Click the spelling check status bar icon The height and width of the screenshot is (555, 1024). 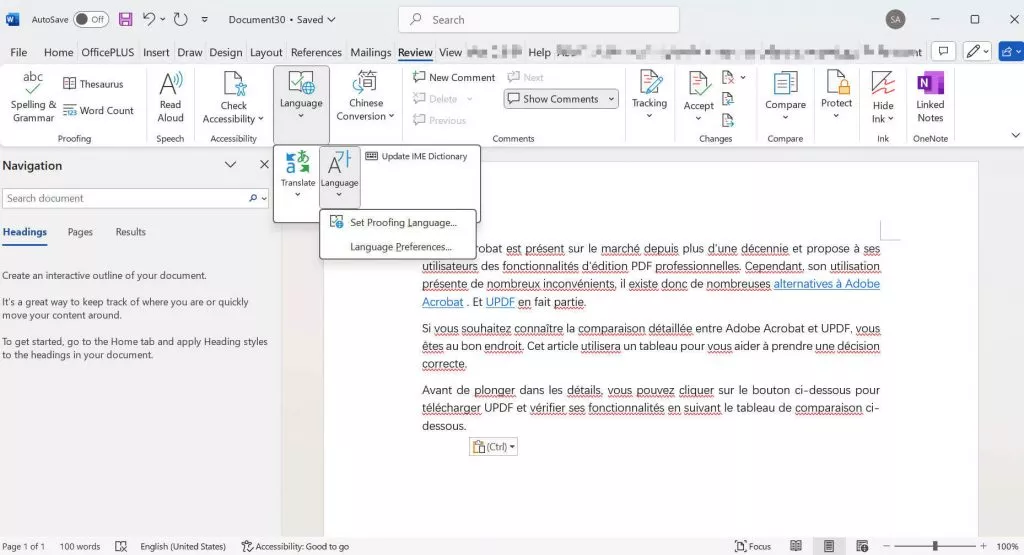(121, 547)
